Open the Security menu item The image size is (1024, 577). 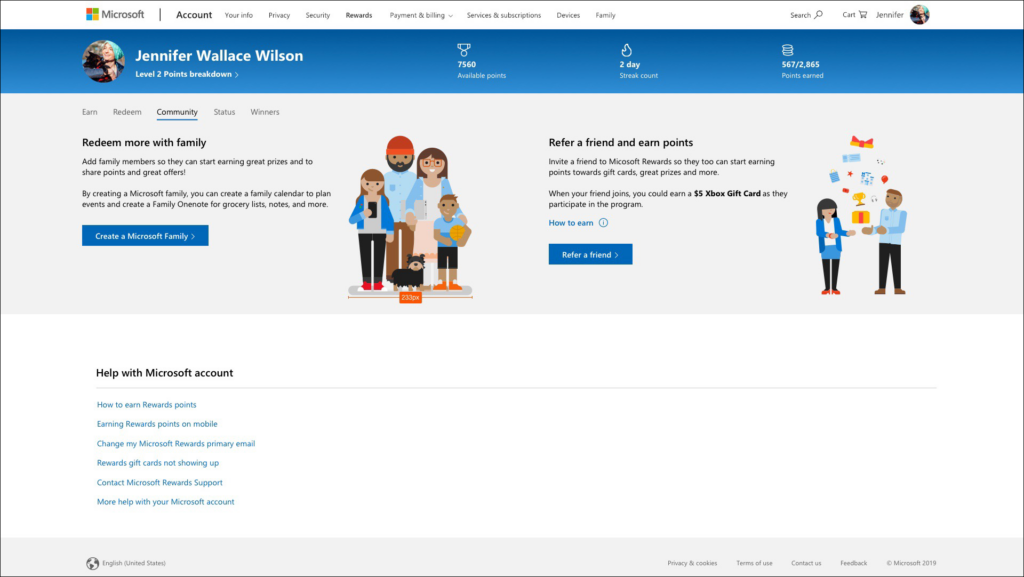317,15
